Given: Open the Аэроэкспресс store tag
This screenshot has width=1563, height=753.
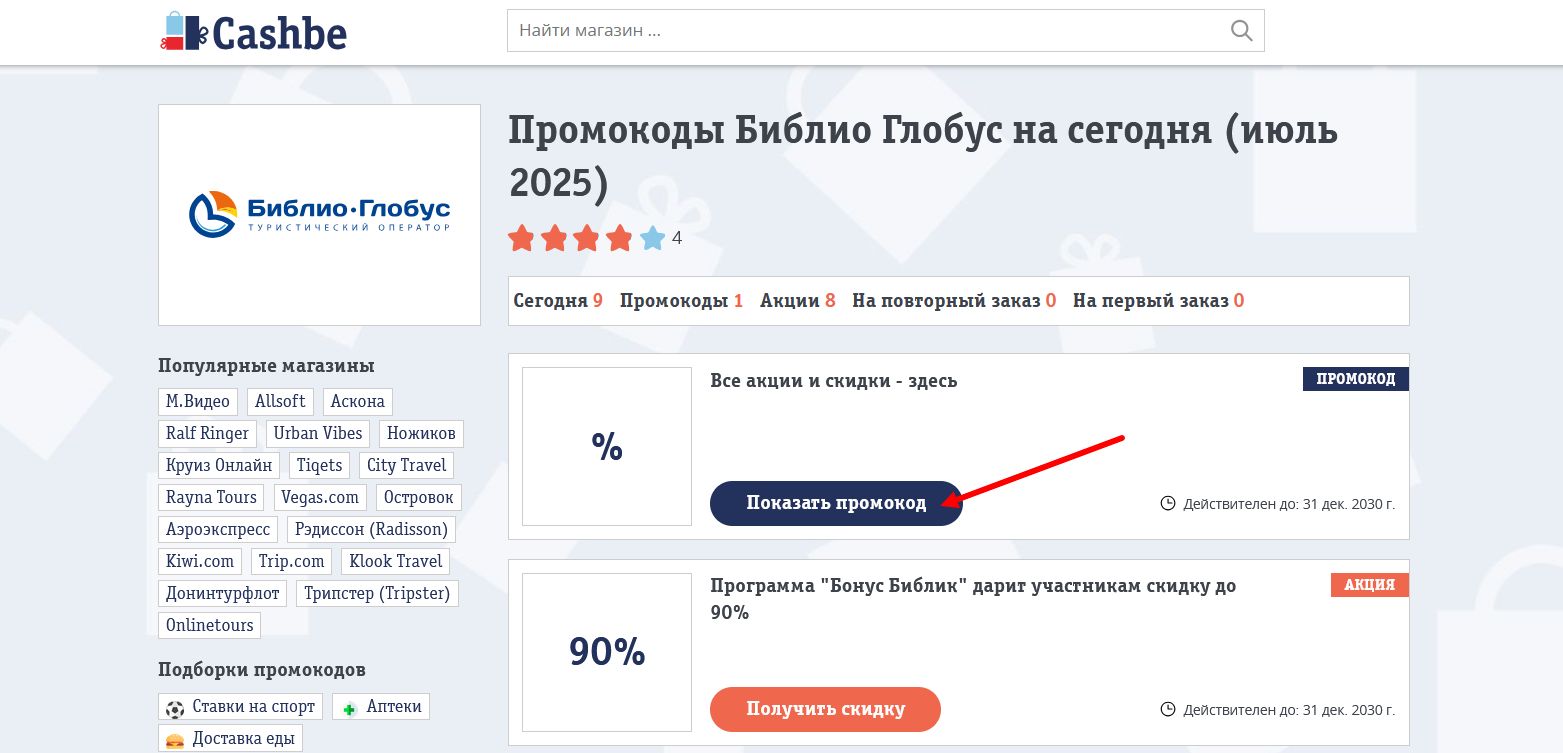Looking at the screenshot, I should pos(218,529).
